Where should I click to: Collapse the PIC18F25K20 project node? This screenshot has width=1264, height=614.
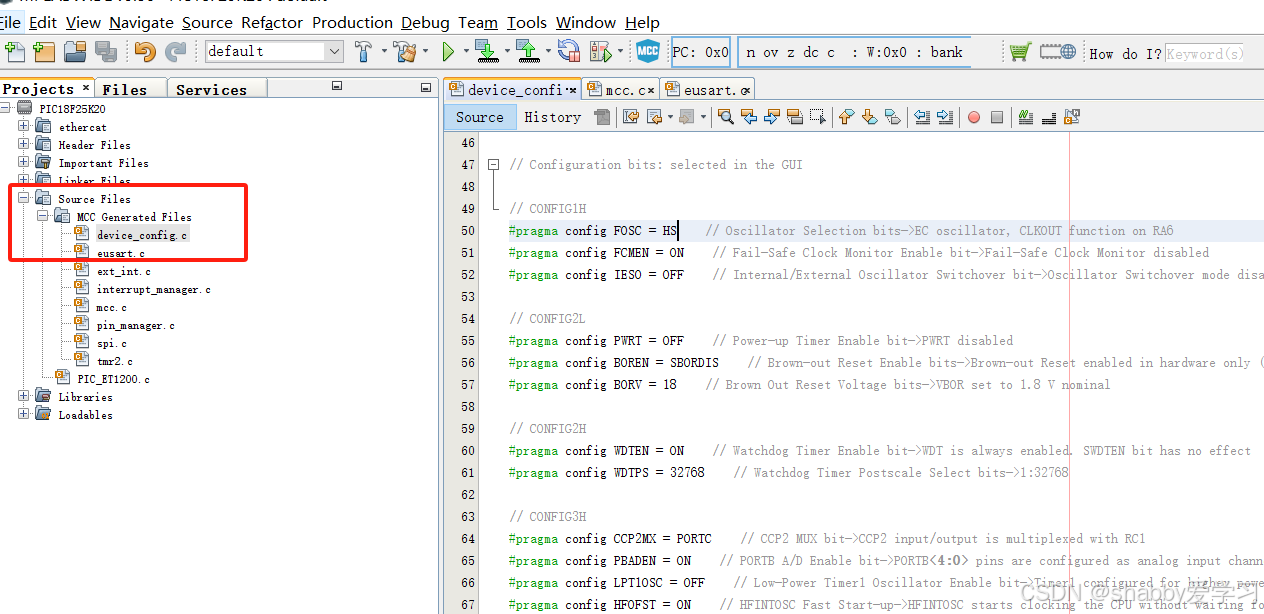pyautogui.click(x=7, y=108)
